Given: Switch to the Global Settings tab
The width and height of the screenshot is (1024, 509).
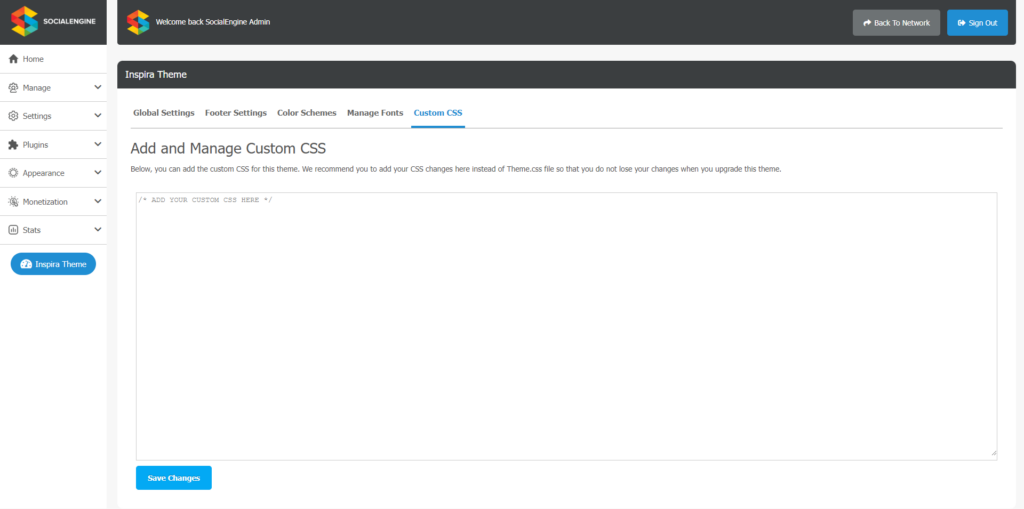Looking at the screenshot, I should 164,113.
